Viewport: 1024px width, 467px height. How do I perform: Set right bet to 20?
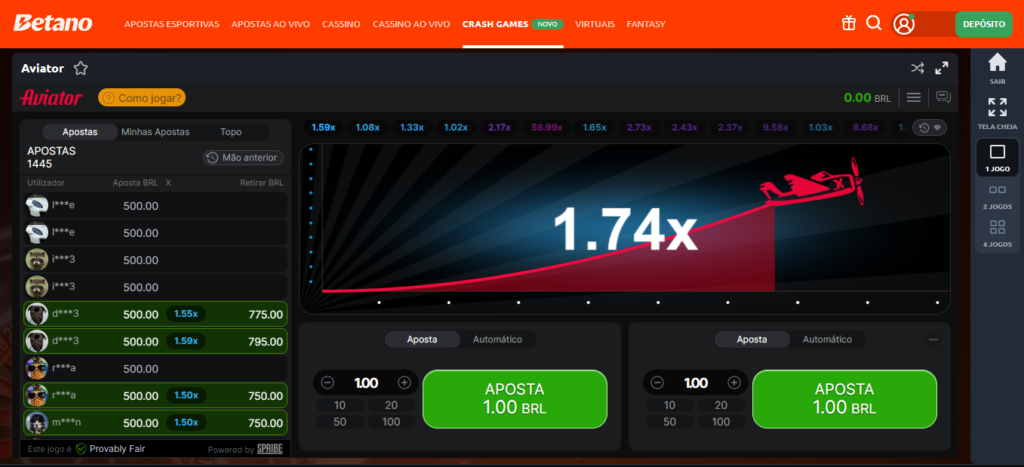point(721,405)
